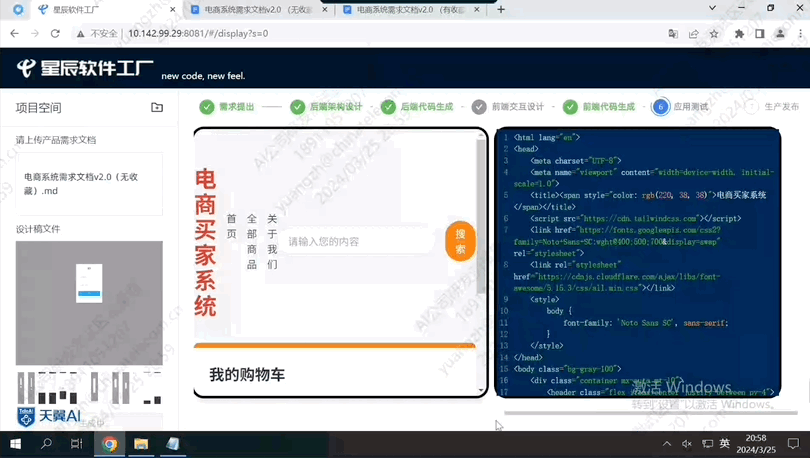
Task: Go back with the browser back arrow
Action: click(14, 34)
